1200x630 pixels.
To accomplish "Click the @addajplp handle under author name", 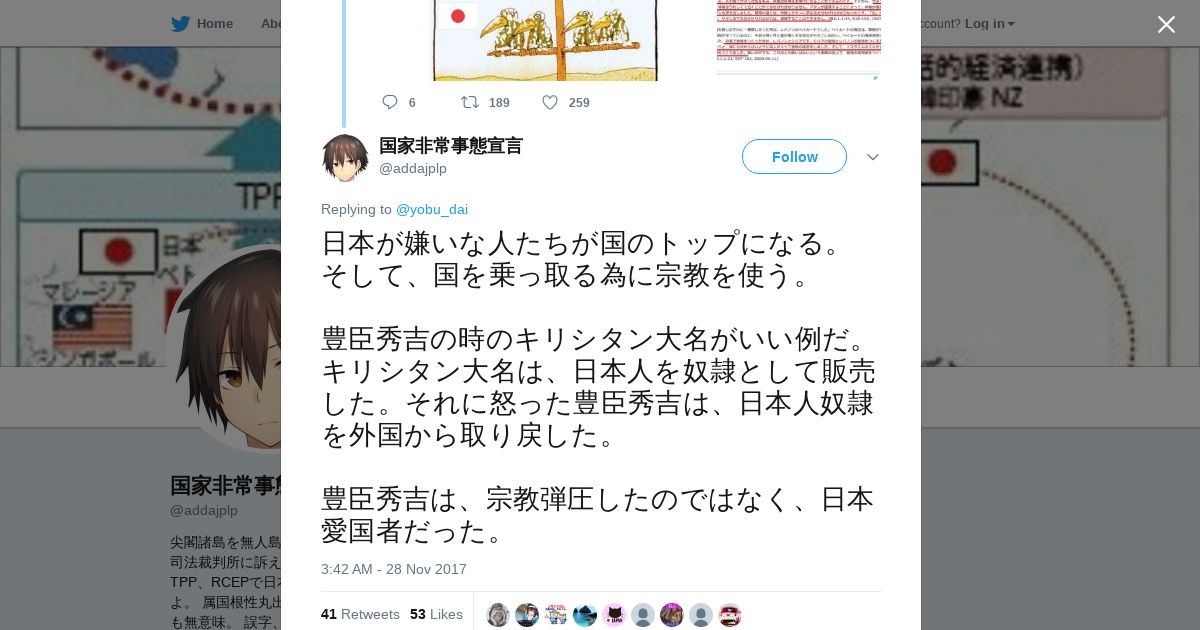I will [x=413, y=168].
